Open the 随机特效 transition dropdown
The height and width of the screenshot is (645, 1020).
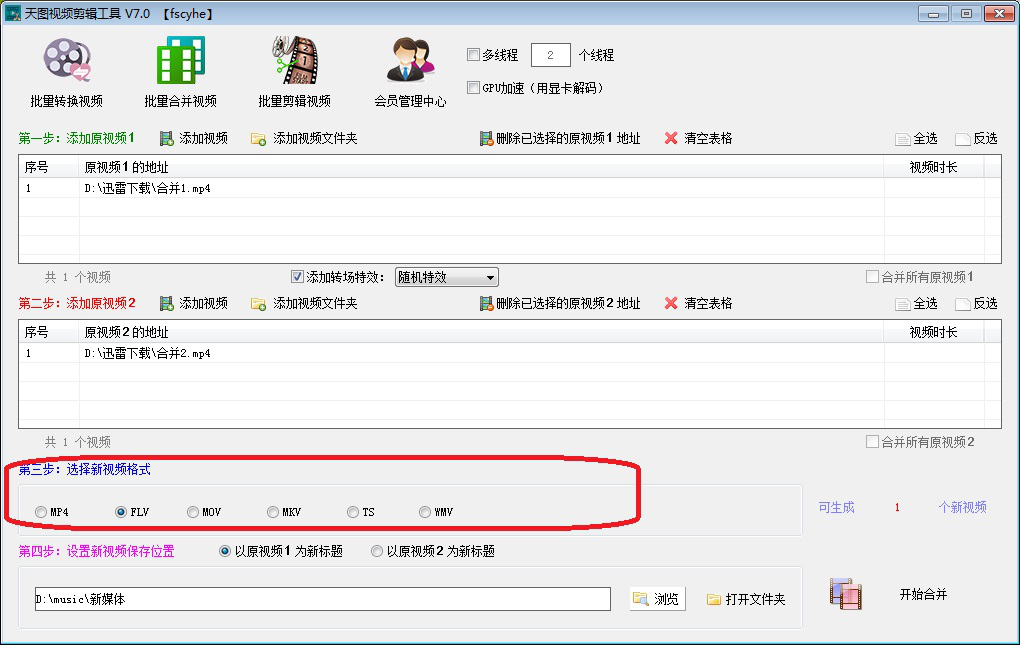[446, 278]
